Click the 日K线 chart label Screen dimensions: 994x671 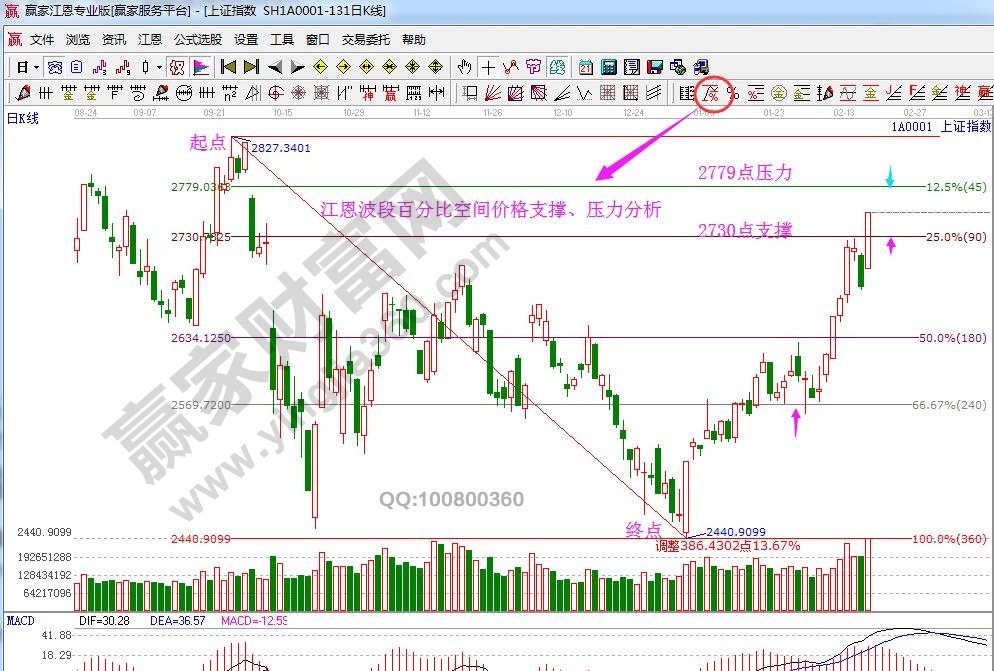coord(23,118)
